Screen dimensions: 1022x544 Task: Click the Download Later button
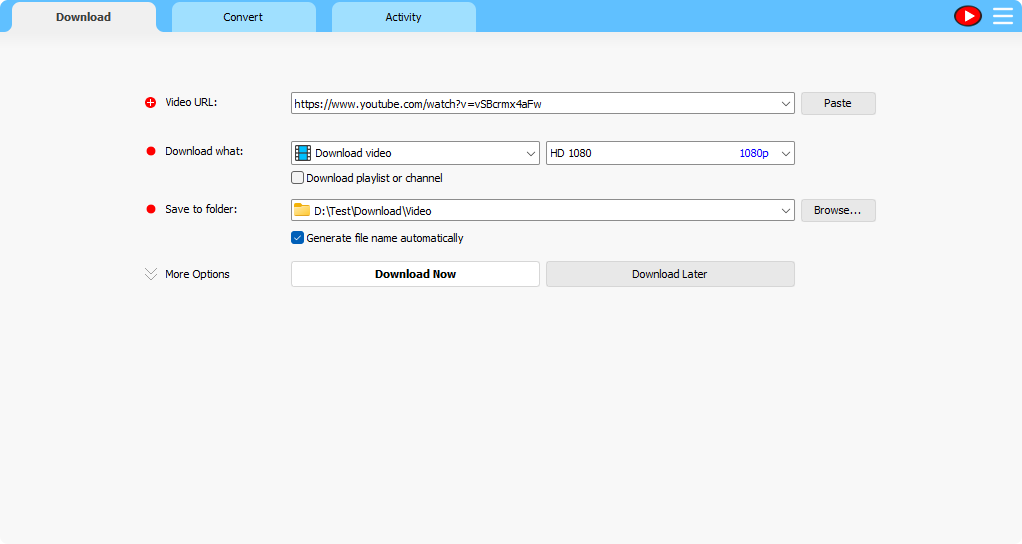[669, 274]
